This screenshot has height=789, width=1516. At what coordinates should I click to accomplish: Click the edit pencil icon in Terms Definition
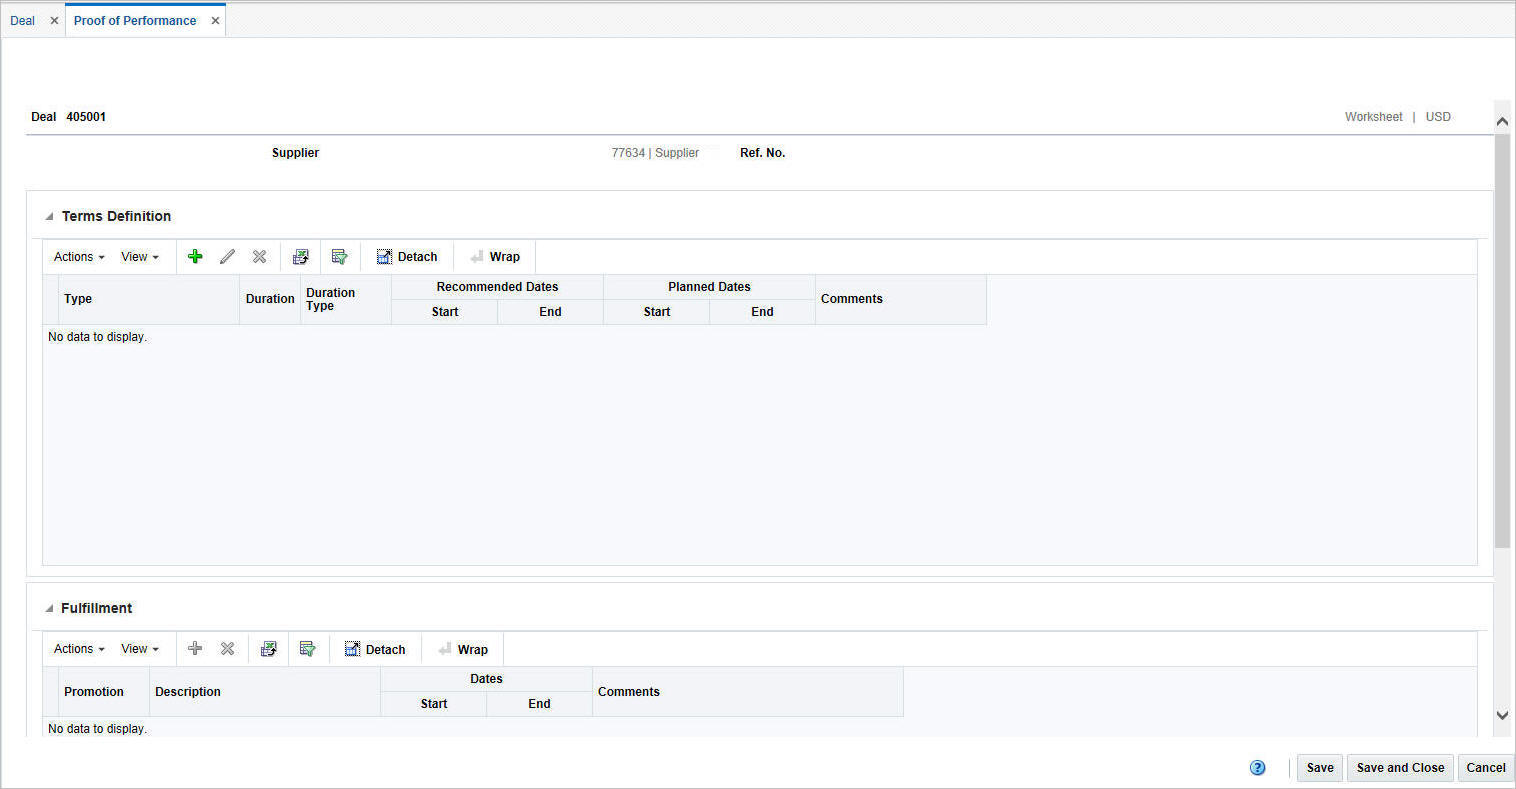click(227, 257)
